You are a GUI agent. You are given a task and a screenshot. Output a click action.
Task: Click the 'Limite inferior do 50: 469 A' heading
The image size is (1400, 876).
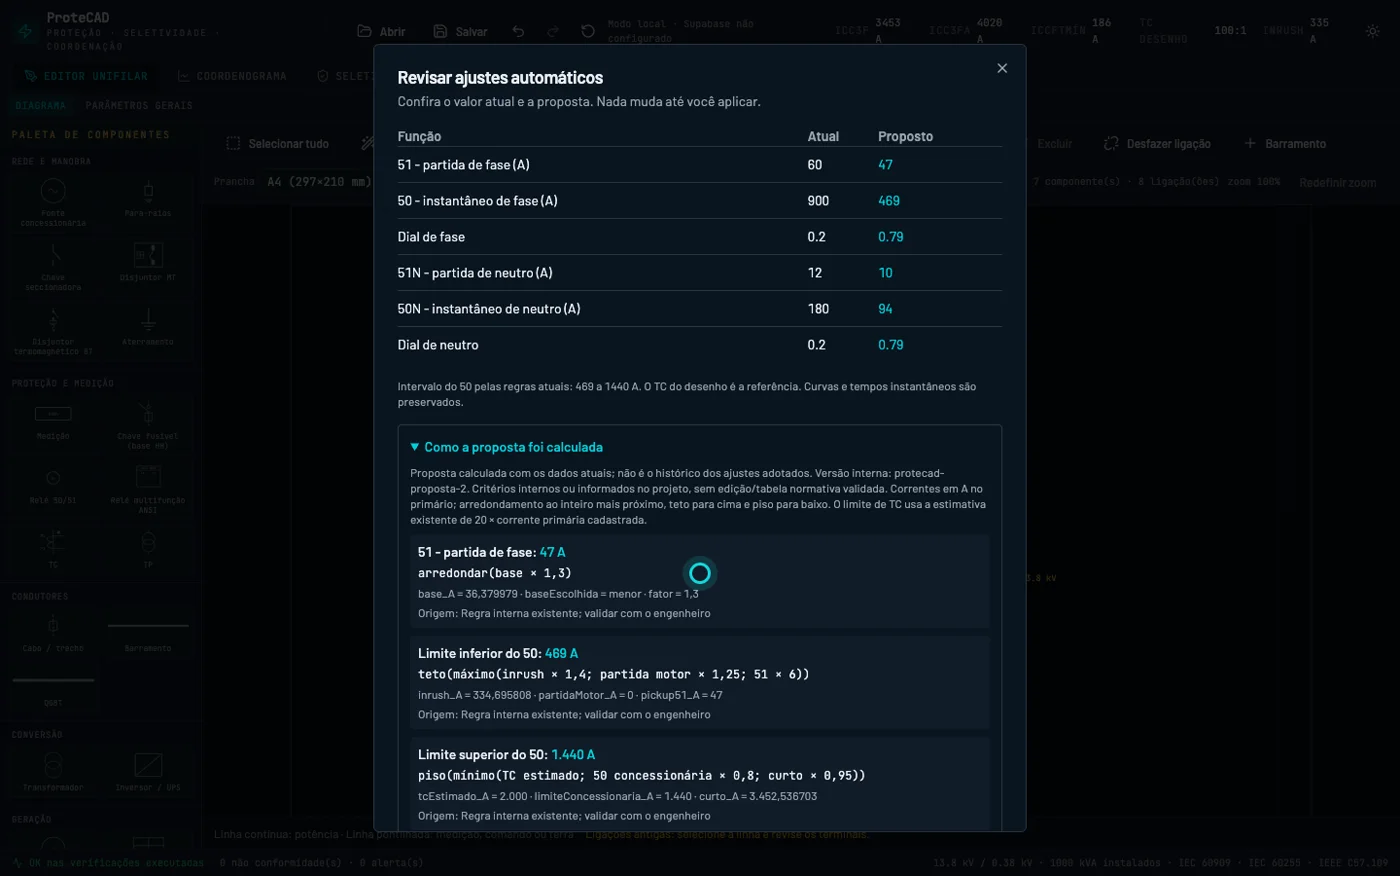point(498,653)
